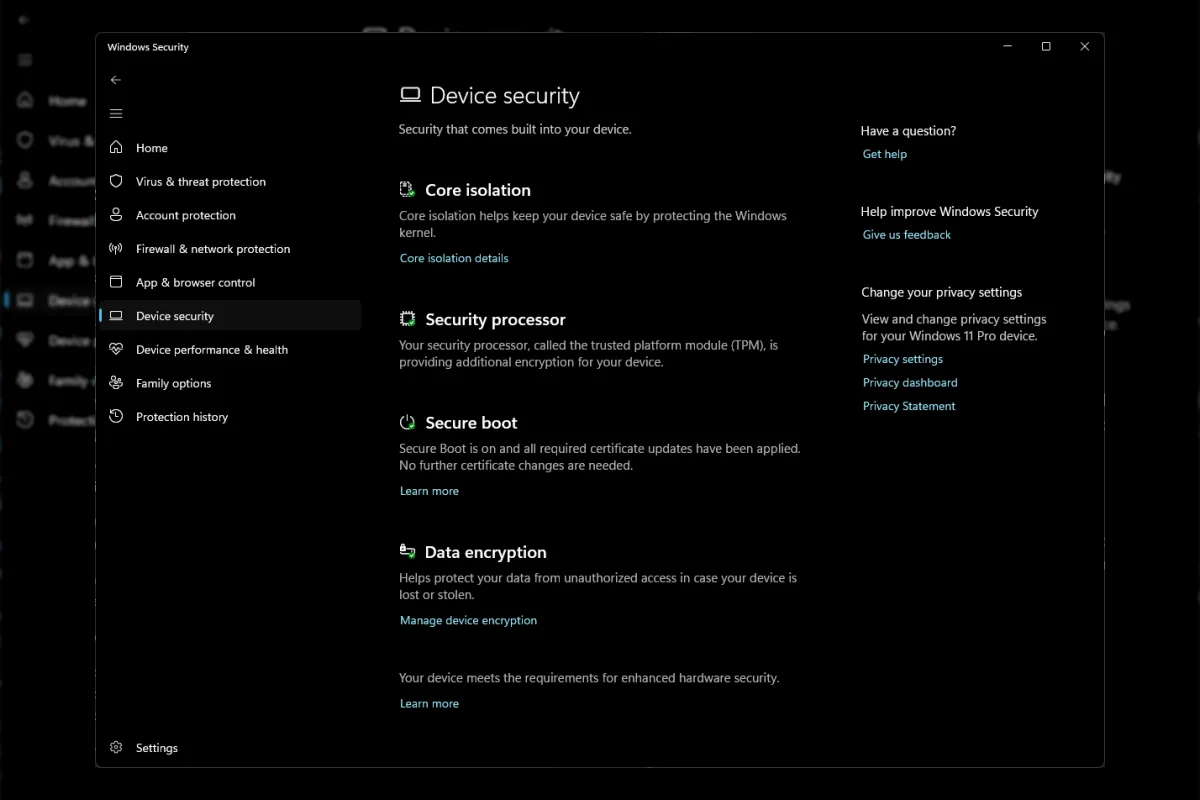Click the laptop icon beside Device security heading

point(410,95)
